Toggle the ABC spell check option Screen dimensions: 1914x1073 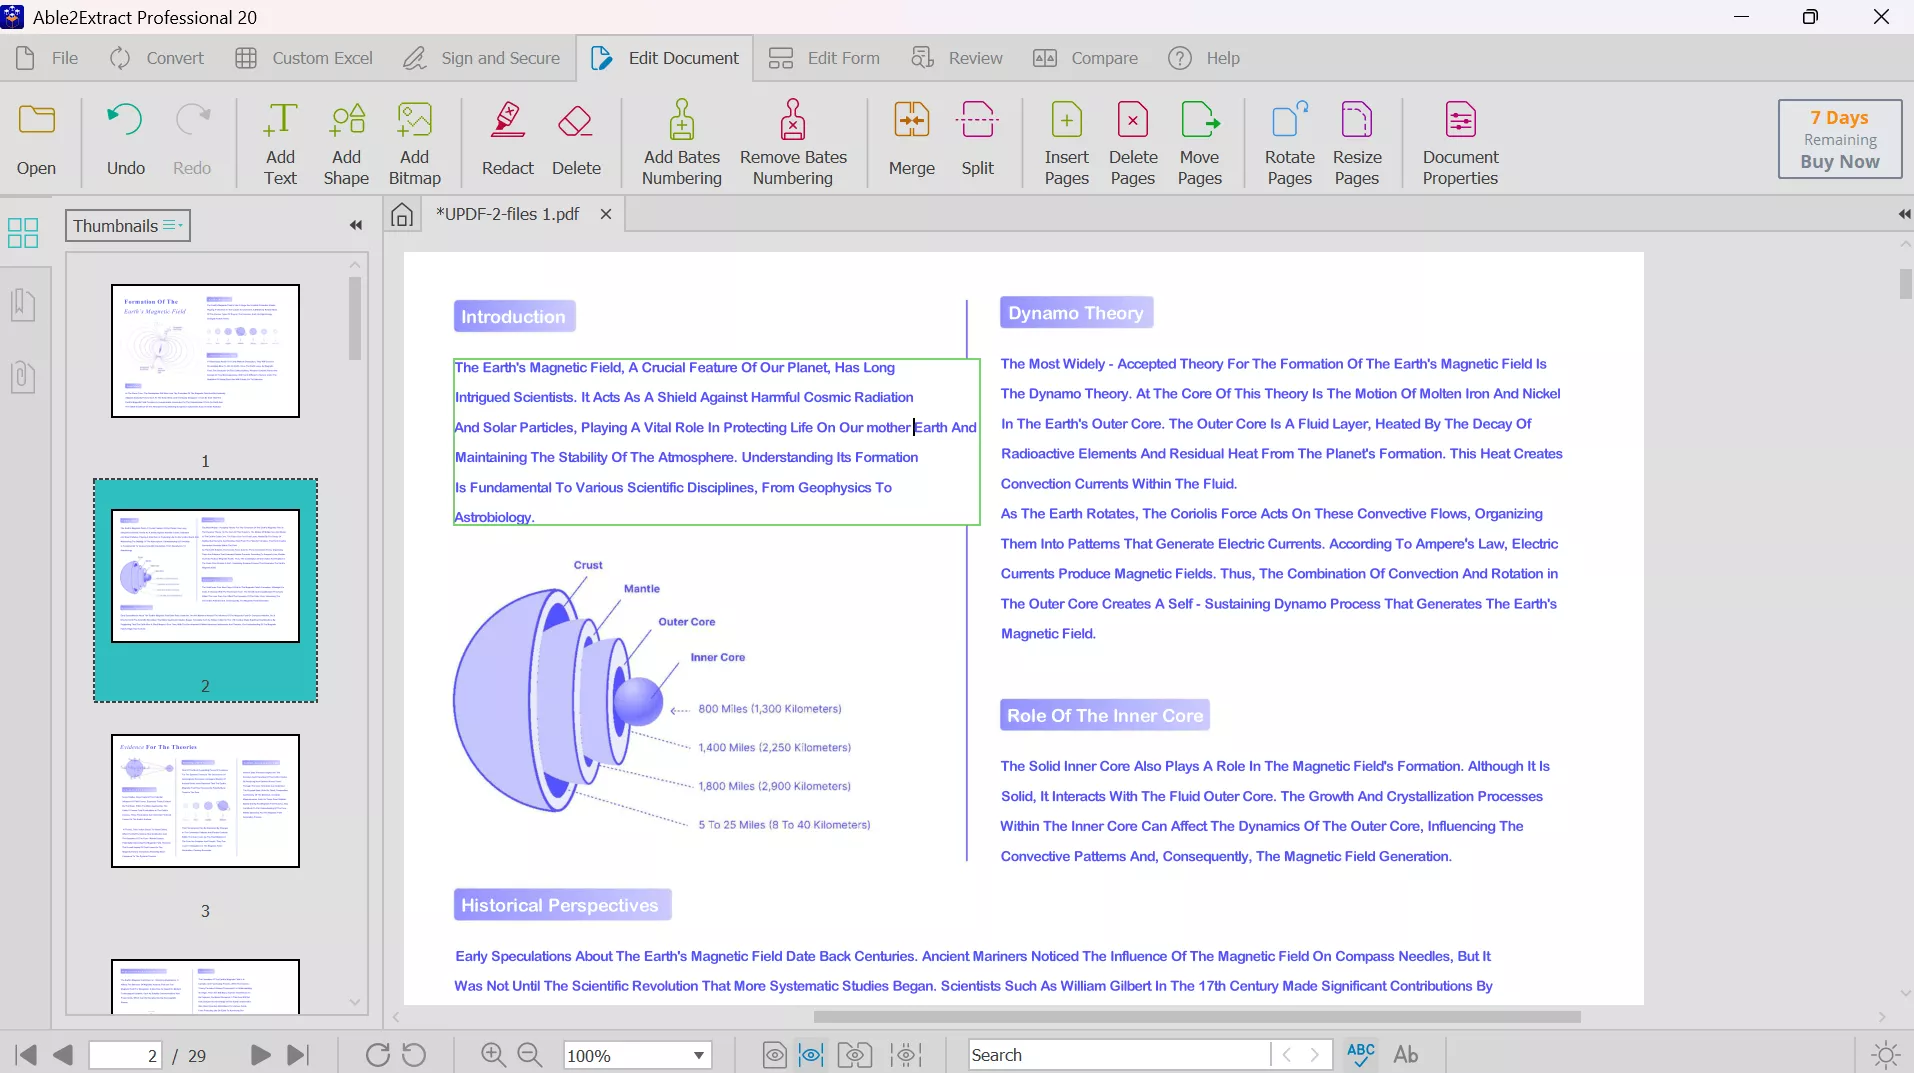pyautogui.click(x=1360, y=1054)
